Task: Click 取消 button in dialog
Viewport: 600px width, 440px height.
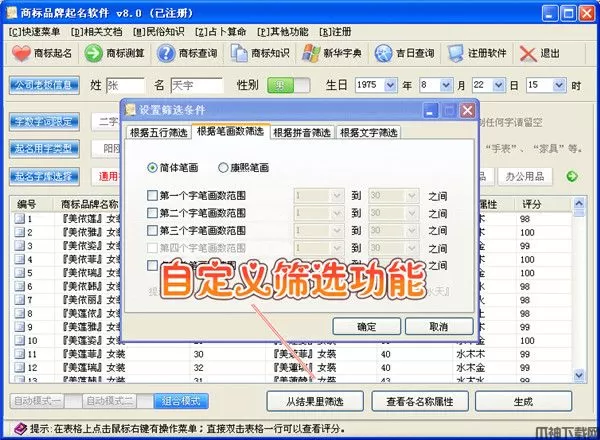Action: point(439,326)
